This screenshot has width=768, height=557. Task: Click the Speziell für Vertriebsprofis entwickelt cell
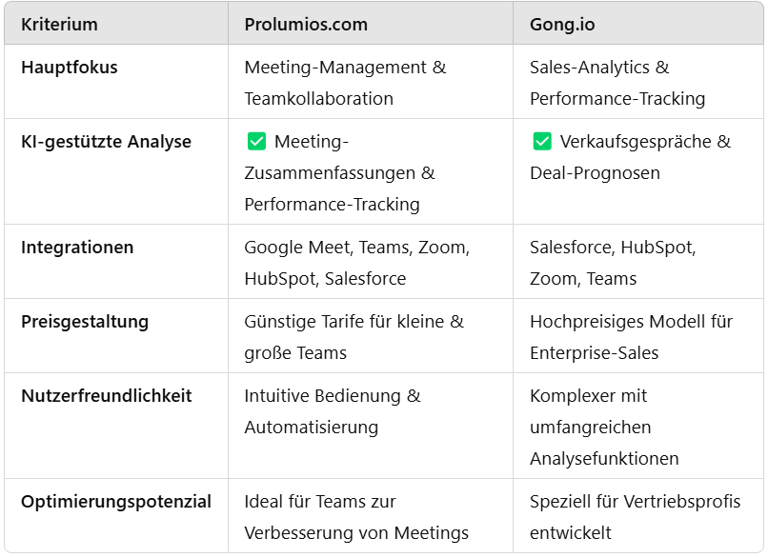click(635, 517)
